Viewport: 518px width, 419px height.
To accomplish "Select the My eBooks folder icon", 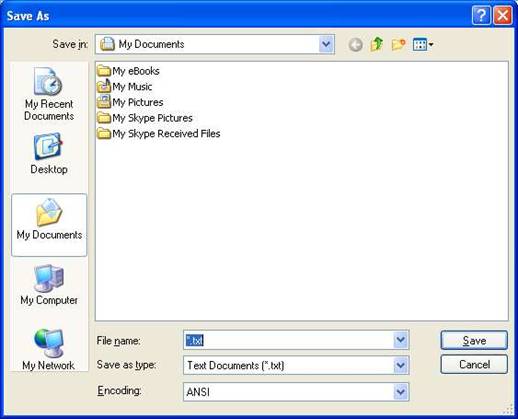I will click(104, 71).
